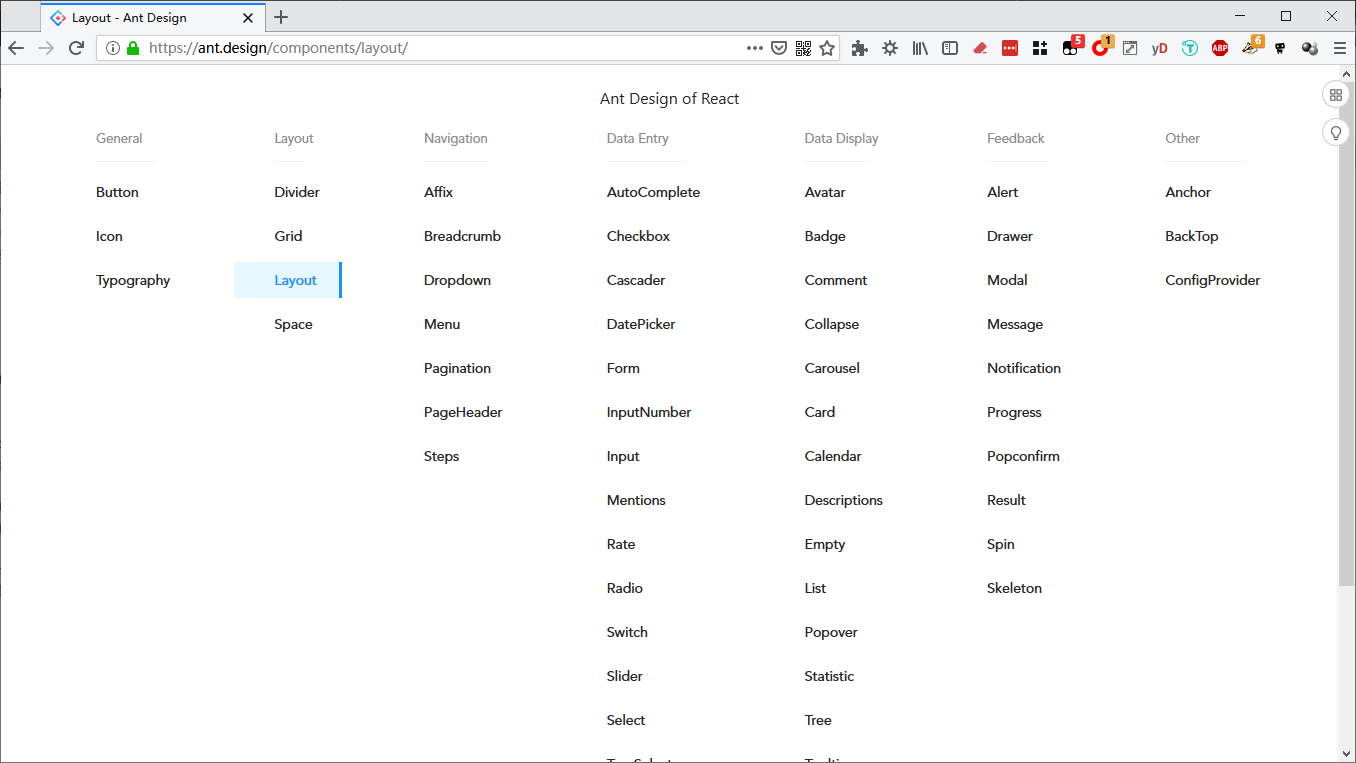
Task: Click the Feedback group heading
Action: pyautogui.click(x=1016, y=138)
